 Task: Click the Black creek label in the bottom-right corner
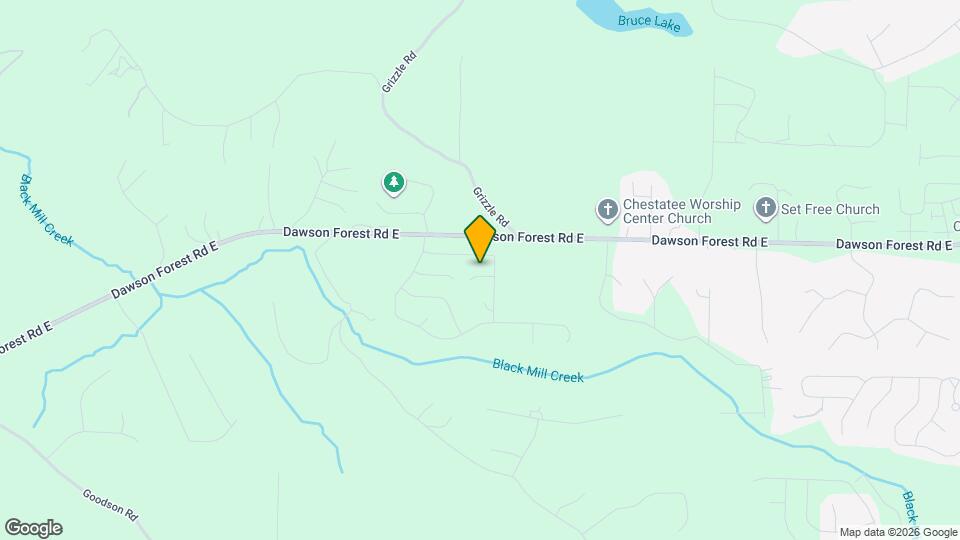910,507
